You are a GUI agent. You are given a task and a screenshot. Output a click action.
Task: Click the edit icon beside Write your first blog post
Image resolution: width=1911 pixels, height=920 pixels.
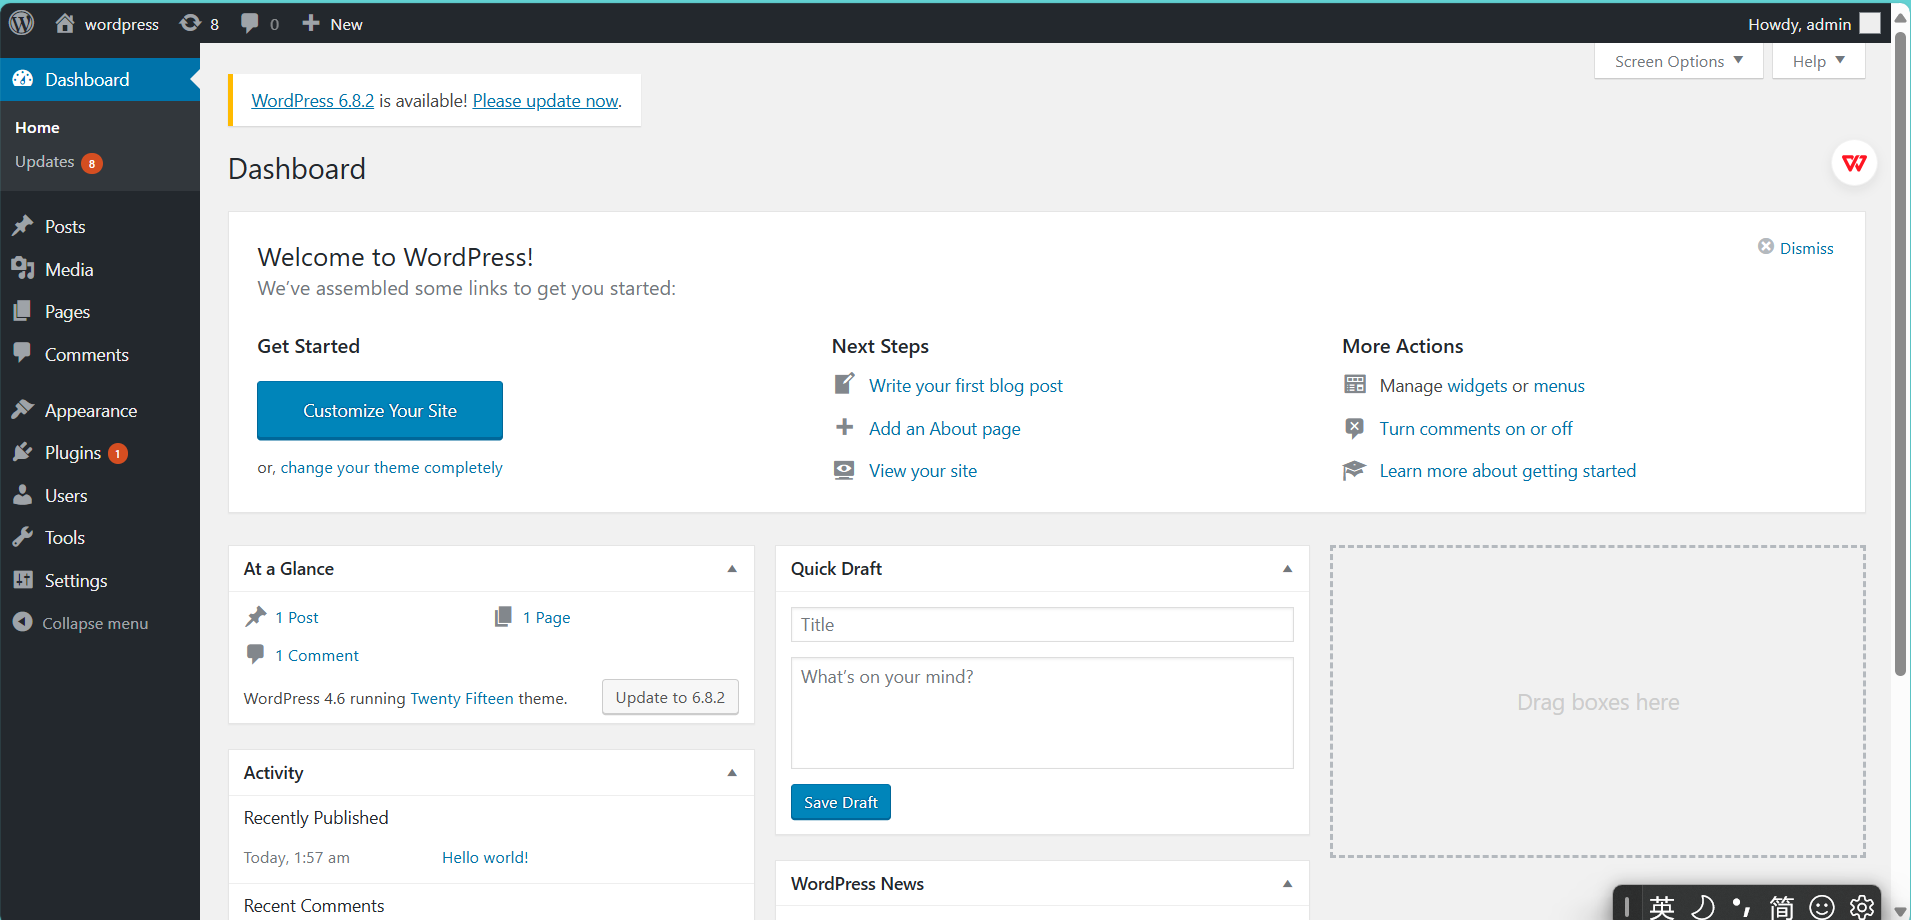(845, 384)
